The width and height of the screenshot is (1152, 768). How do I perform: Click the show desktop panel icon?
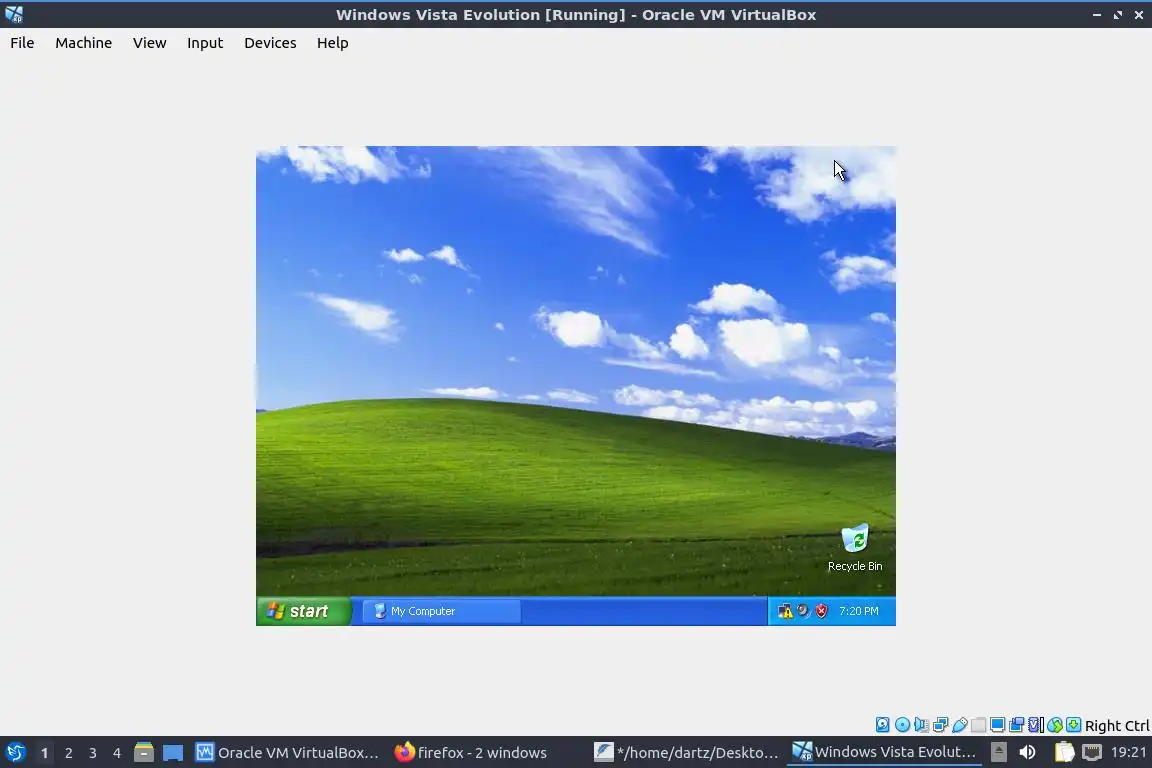tap(173, 753)
